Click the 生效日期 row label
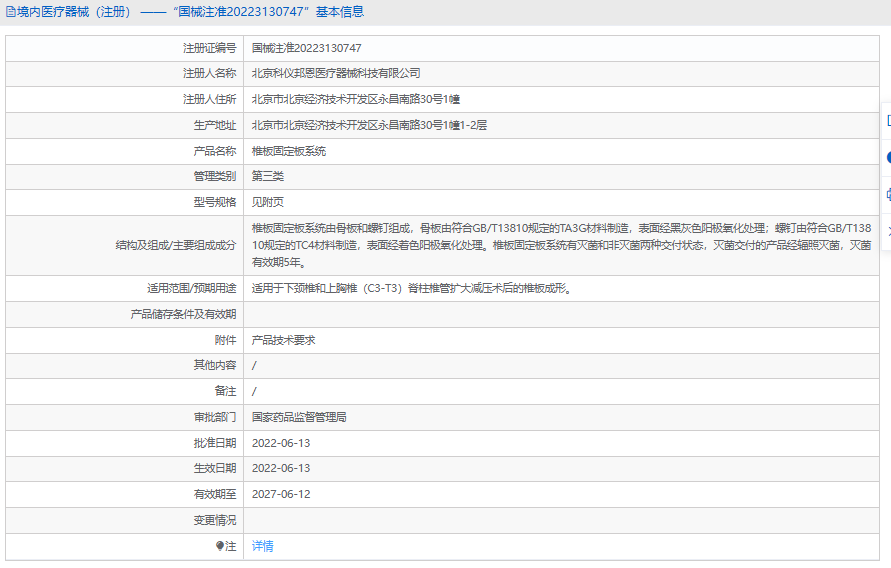This screenshot has height=568, width=891. pyautogui.click(x=215, y=469)
